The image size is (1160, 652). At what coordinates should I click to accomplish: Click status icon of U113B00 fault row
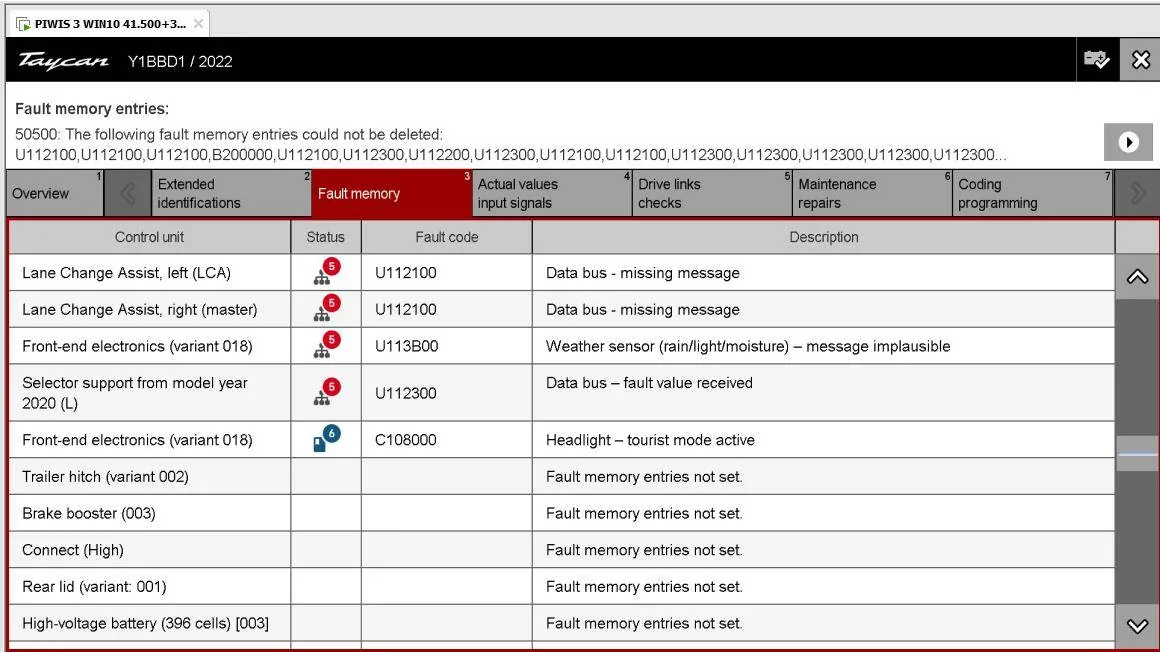[326, 346]
